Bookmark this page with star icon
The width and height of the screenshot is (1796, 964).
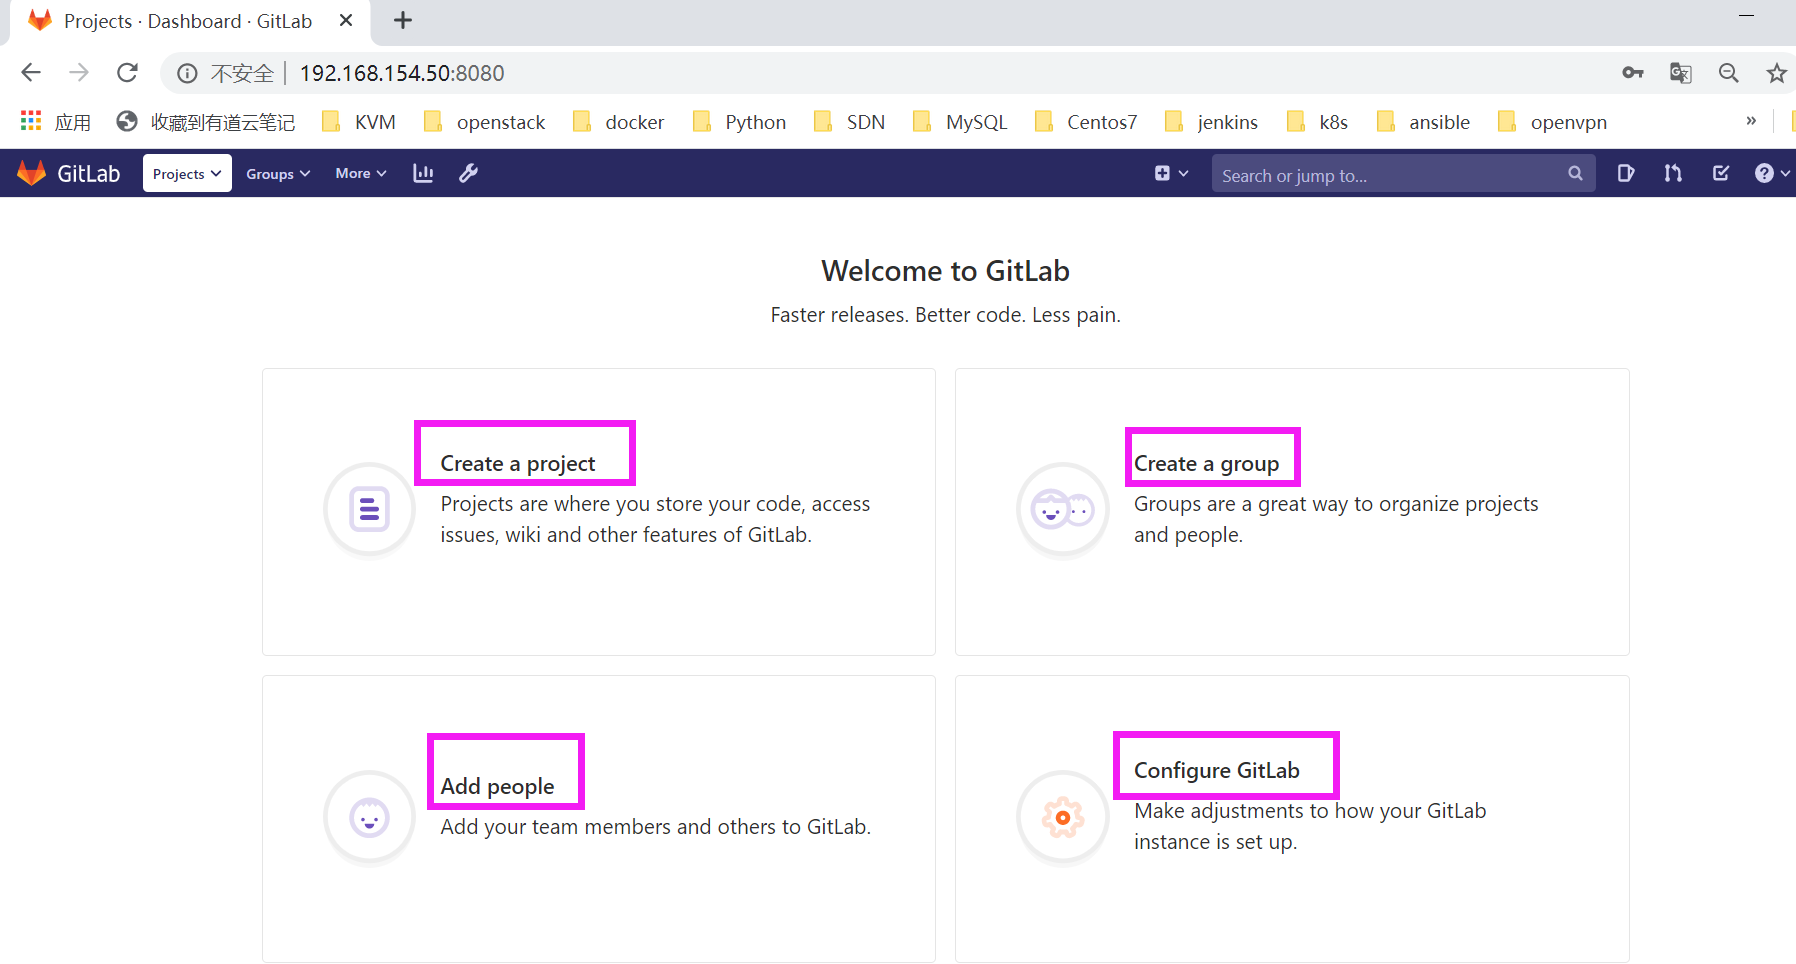(x=1776, y=73)
